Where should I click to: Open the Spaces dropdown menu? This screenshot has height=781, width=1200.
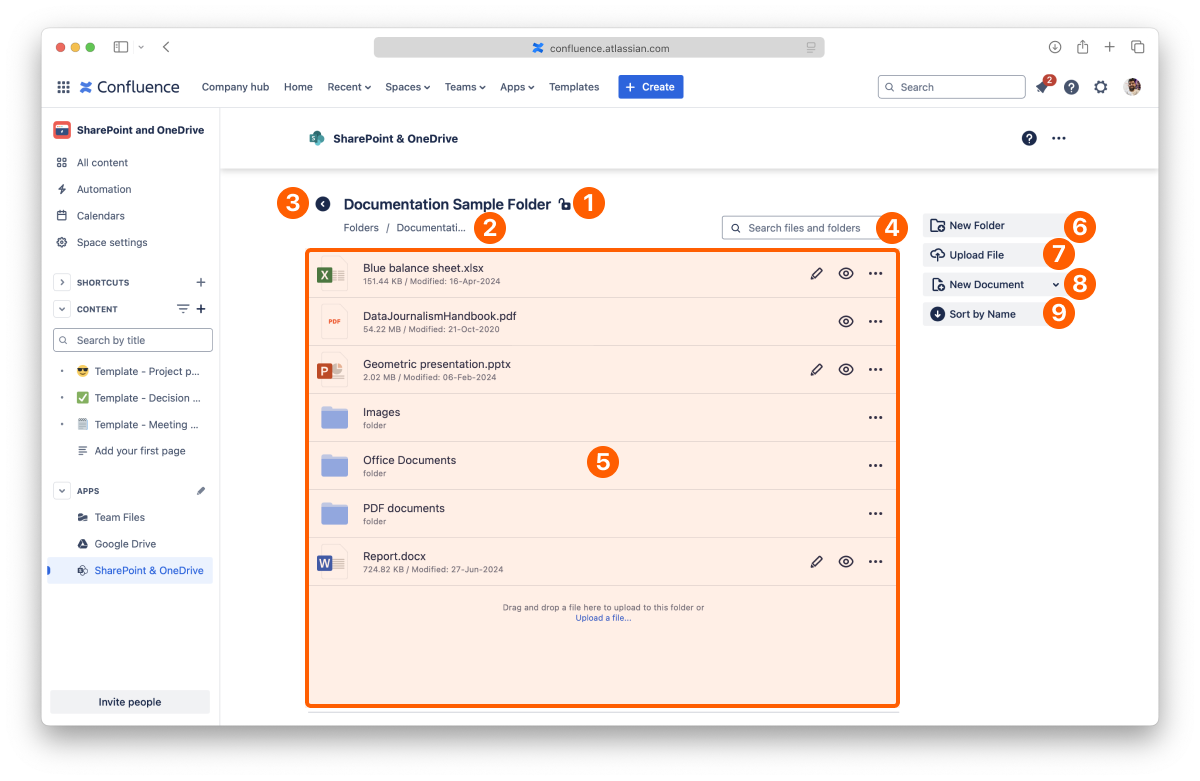point(407,87)
